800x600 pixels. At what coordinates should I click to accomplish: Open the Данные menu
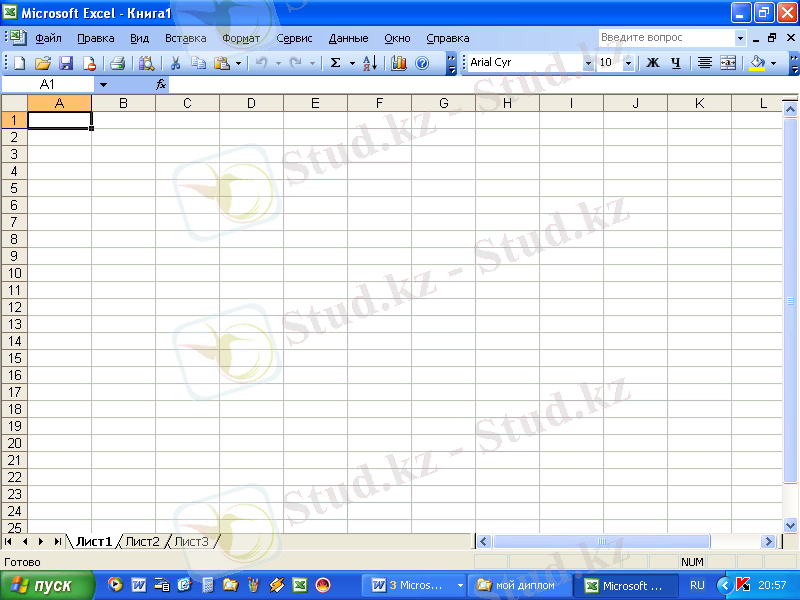click(x=348, y=38)
